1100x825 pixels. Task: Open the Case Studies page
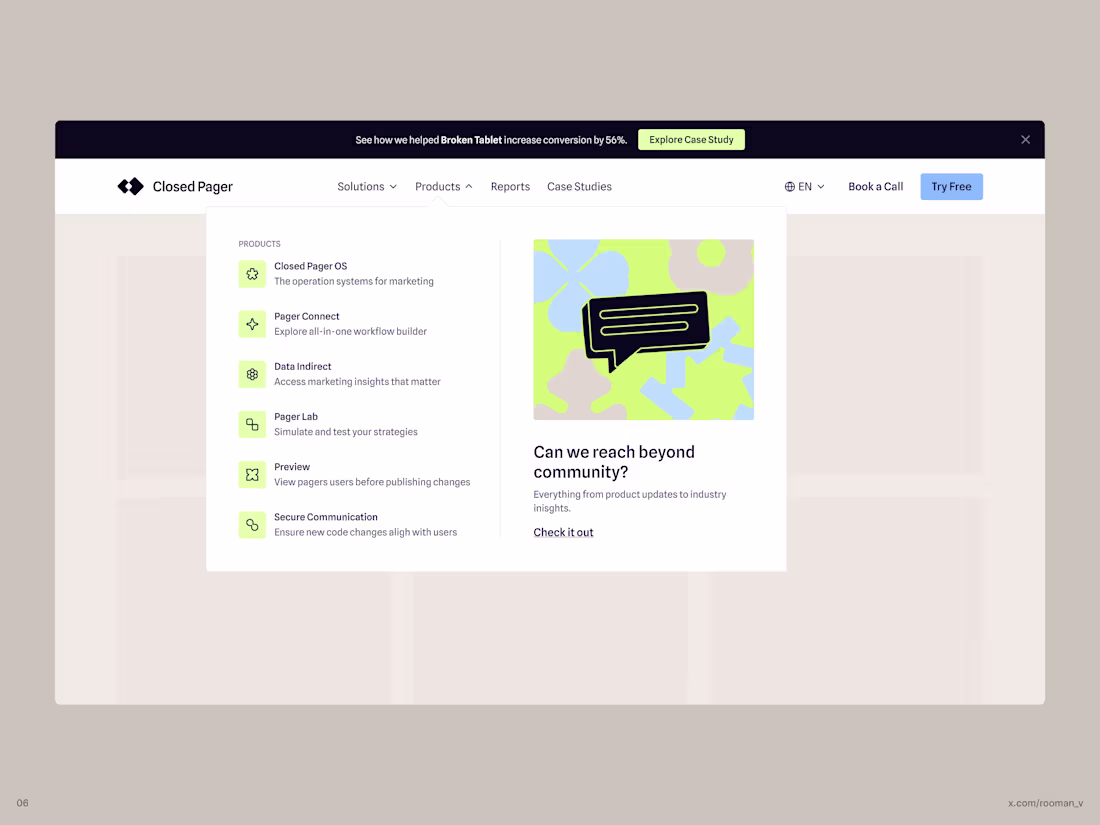[579, 186]
